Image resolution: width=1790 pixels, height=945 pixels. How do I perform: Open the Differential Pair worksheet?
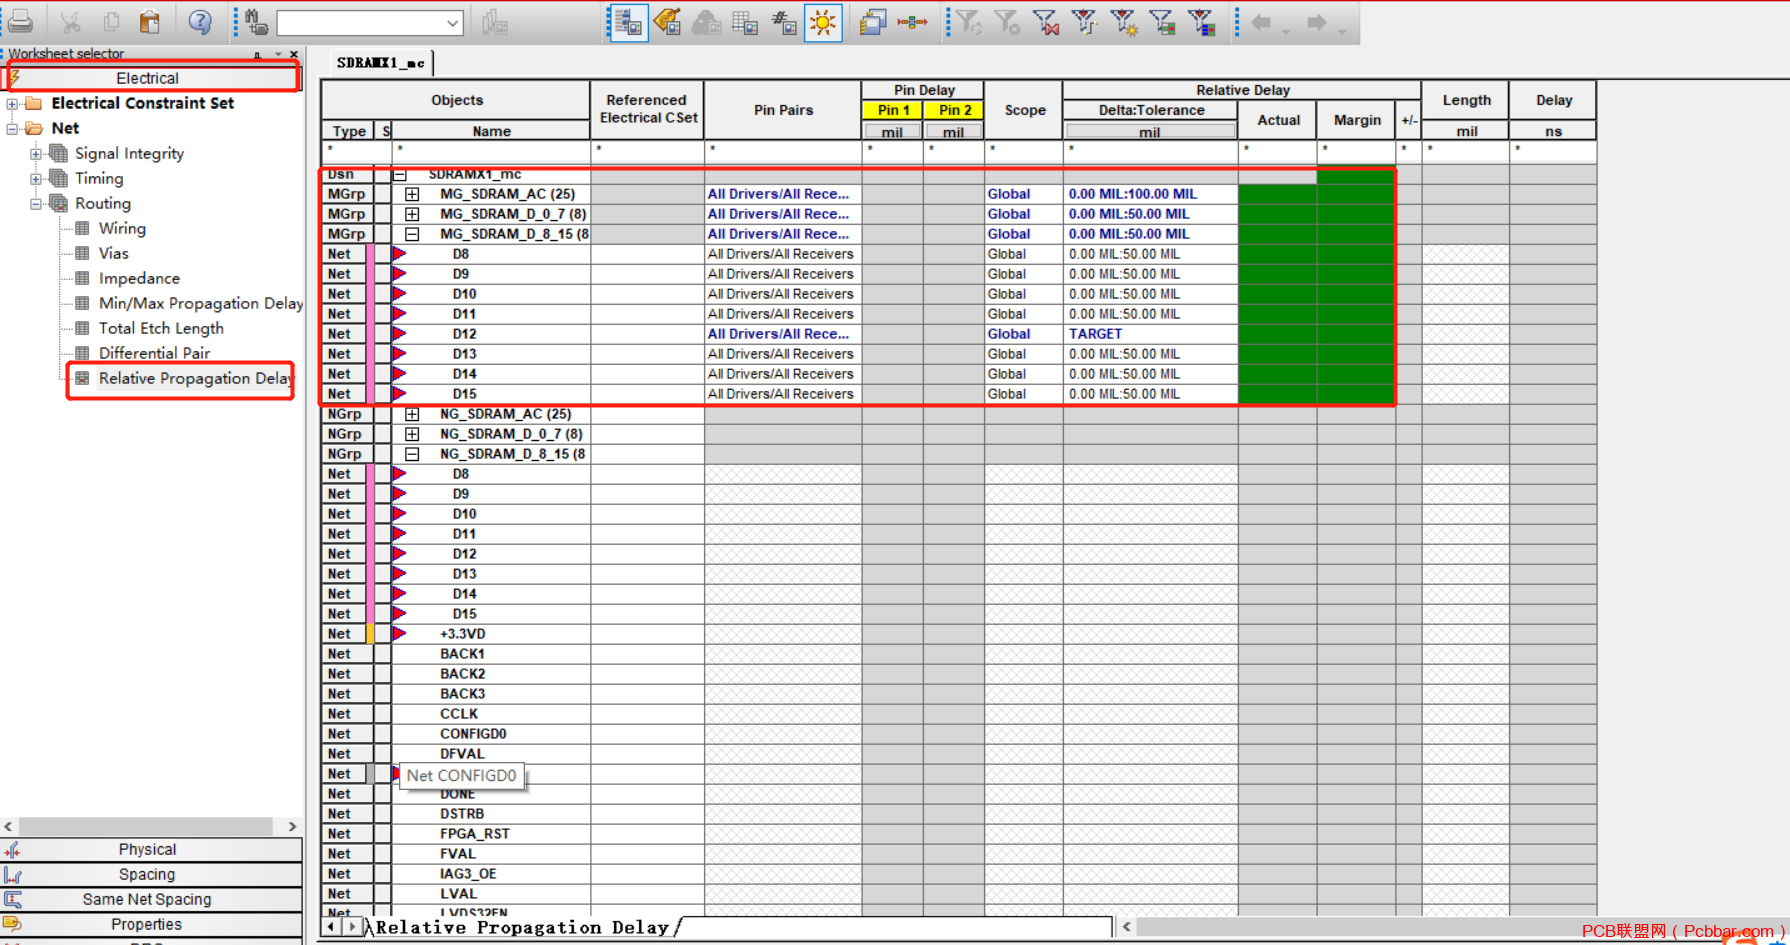tap(154, 353)
